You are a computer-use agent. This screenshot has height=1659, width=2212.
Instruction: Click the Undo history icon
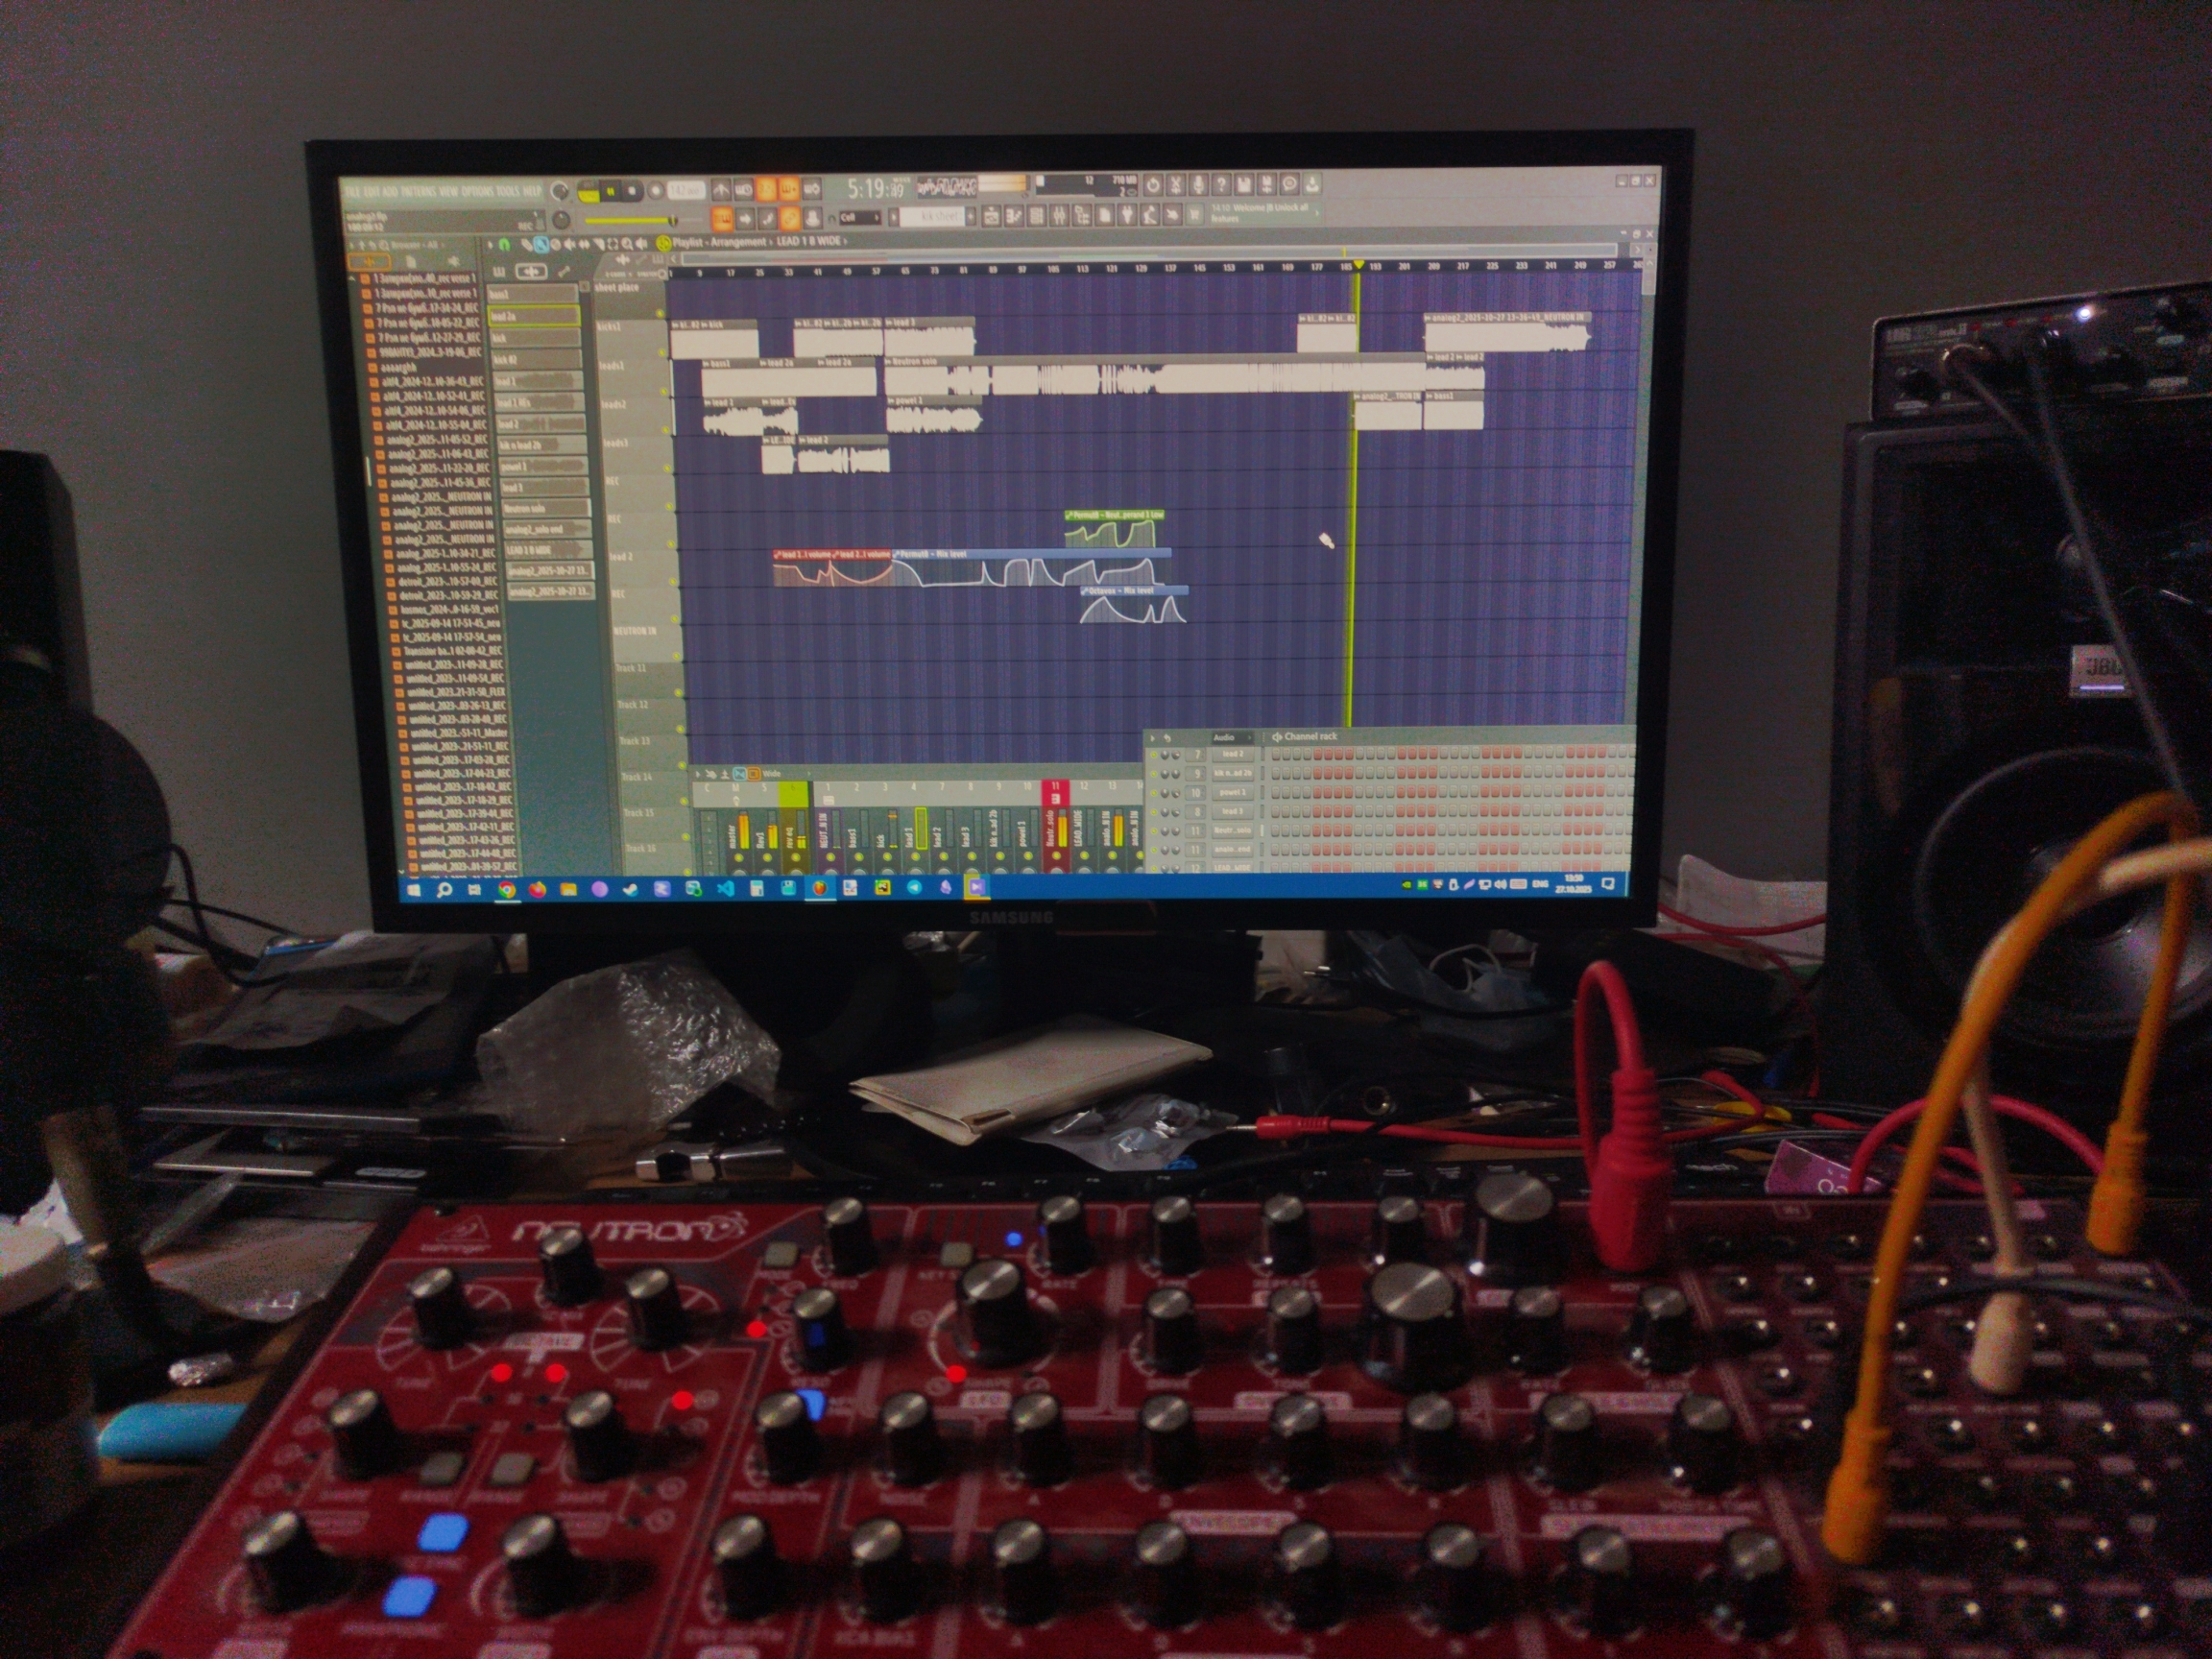[1154, 185]
